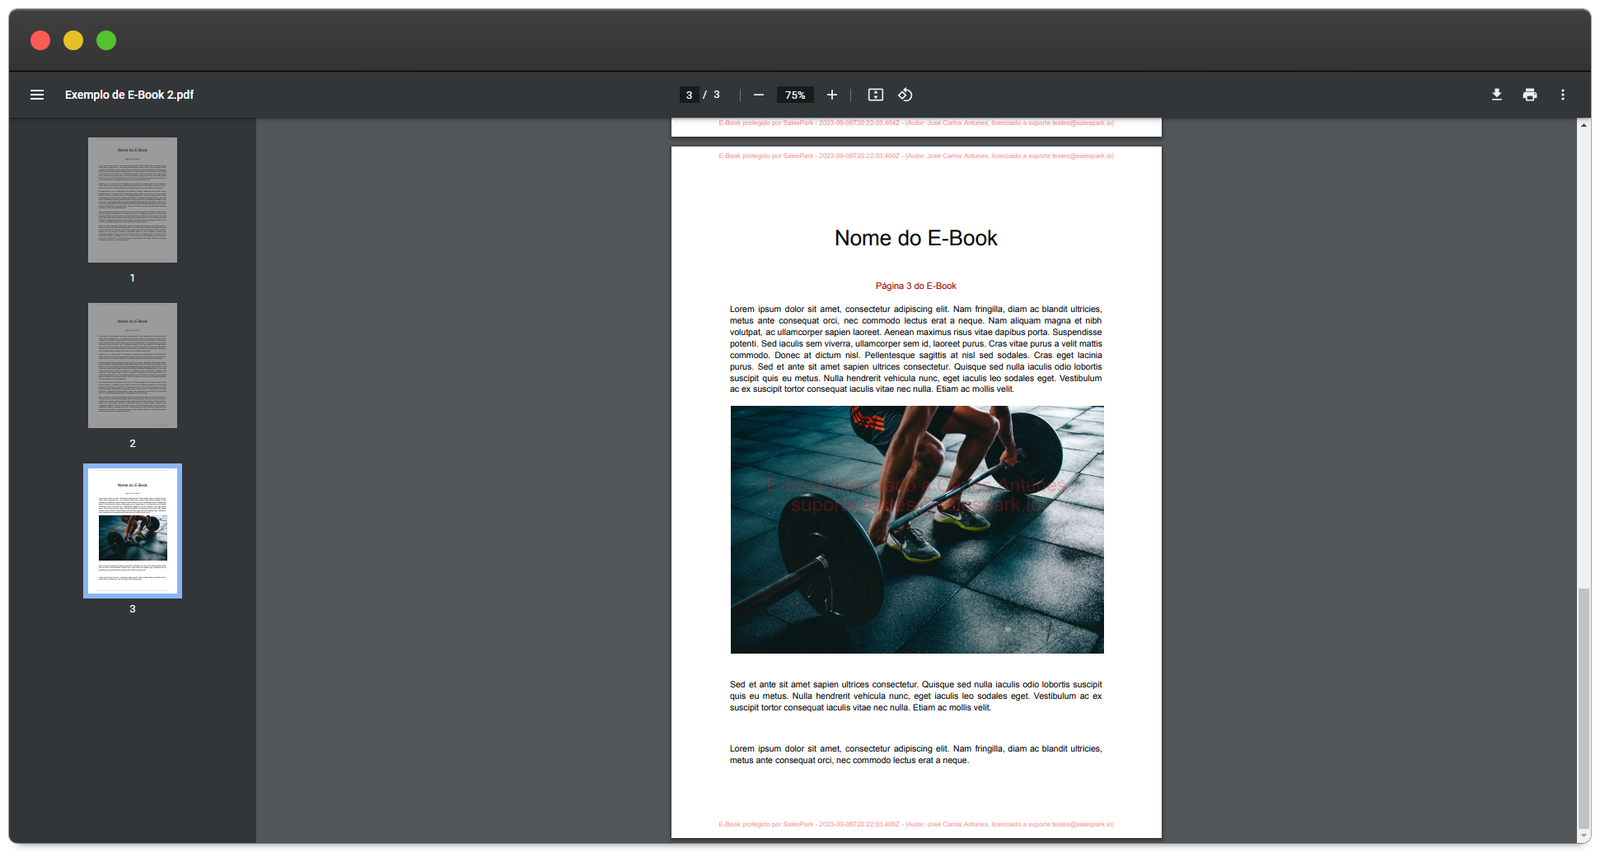Image resolution: width=1600 pixels, height=852 pixels.
Task: Toggle the sidebar hamburger menu
Action: pos(37,95)
